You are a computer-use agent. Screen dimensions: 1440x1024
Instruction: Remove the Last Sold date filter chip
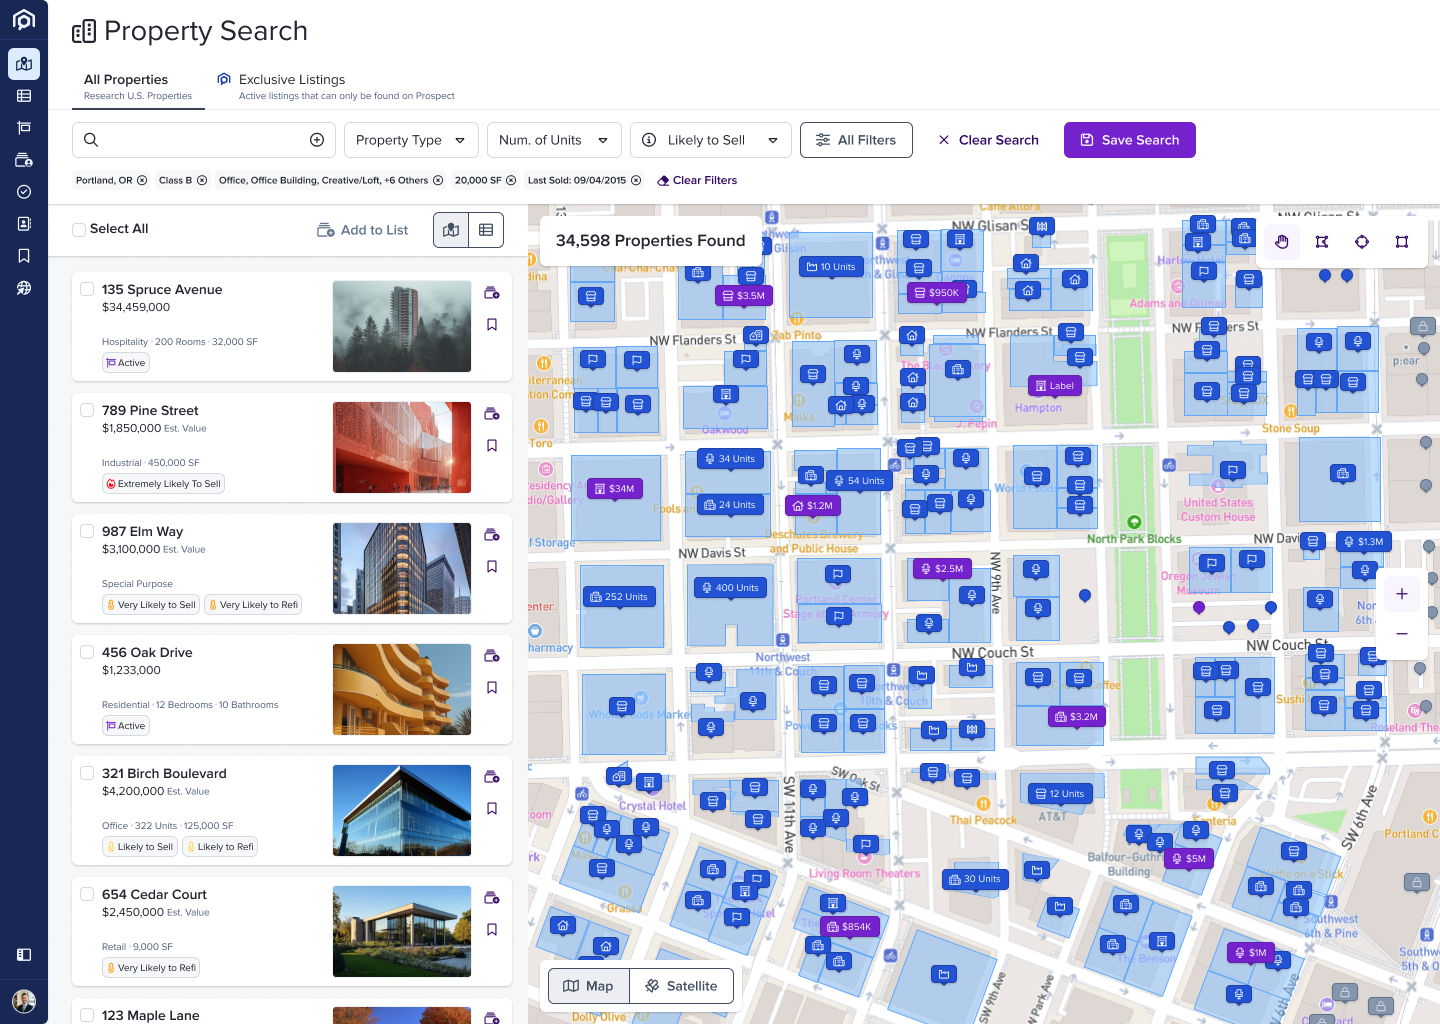[636, 181]
